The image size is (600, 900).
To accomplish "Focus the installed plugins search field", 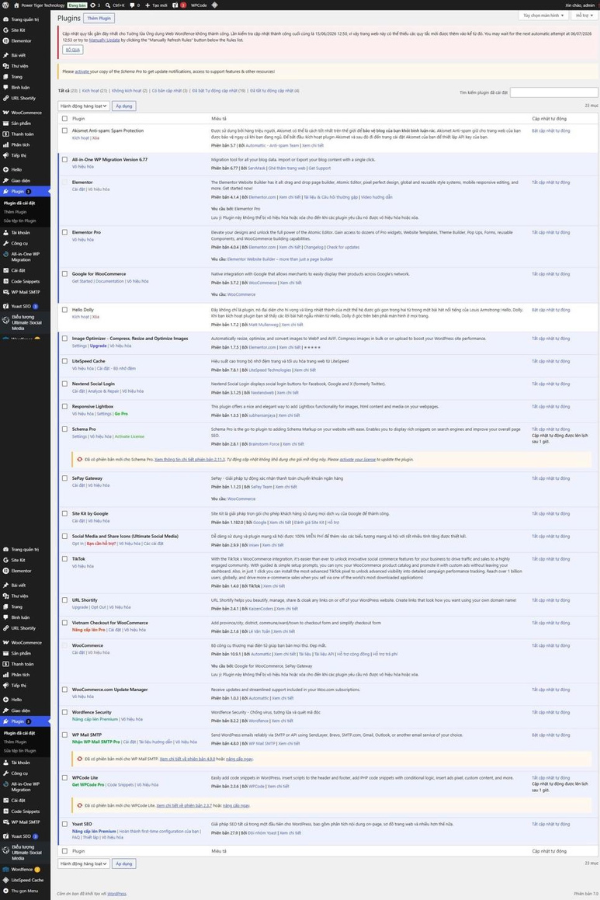I will 553,92.
